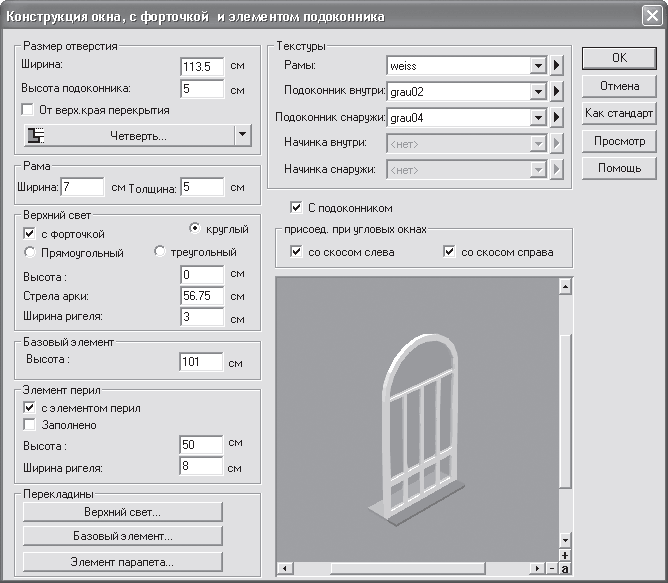Click arrow button beside Подоконник внутри texture

coord(556,91)
